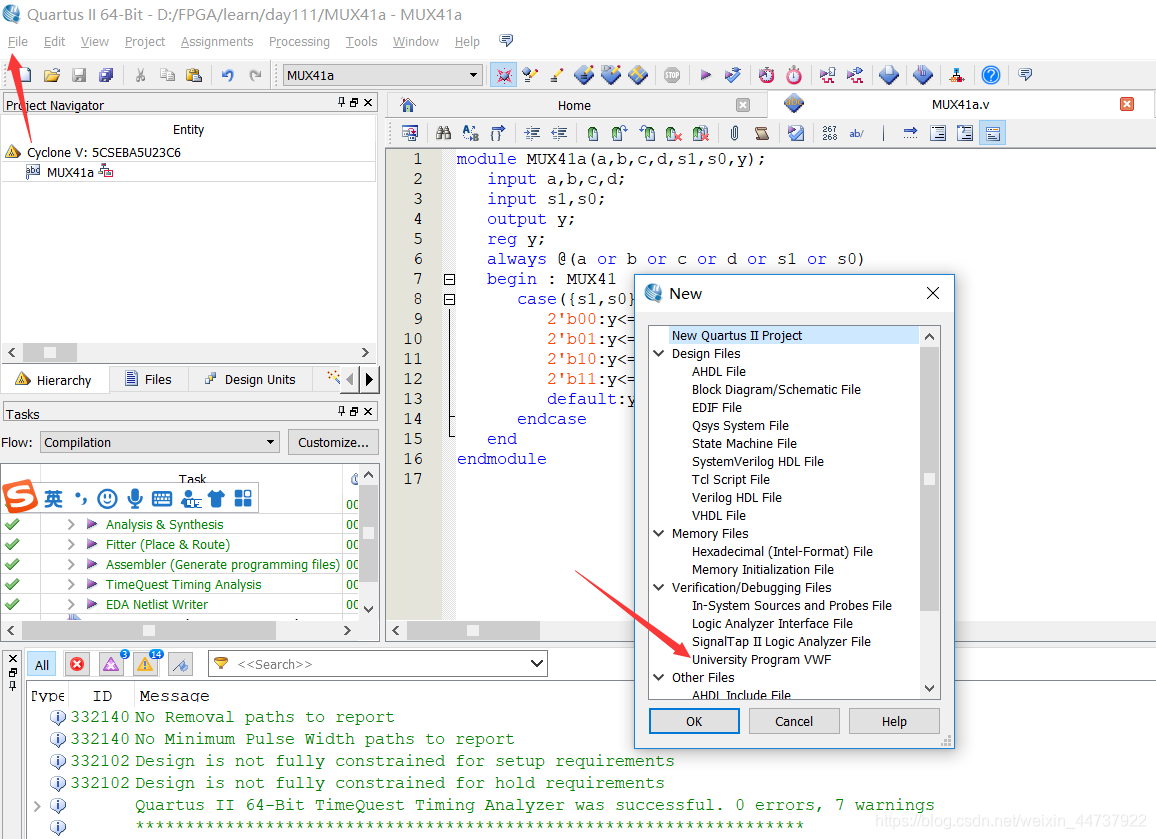Click the Replace text icon in editor
This screenshot has height=839, width=1156.
[470, 133]
